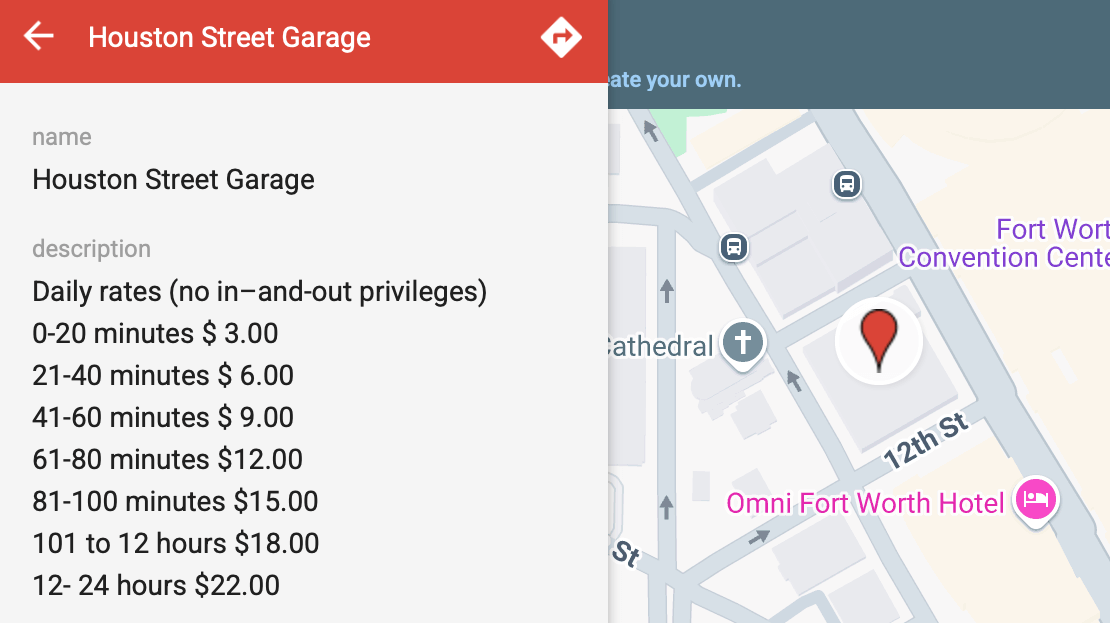Open Omni Fort Worth Hotel label
The image size is (1110, 623).
865,503
